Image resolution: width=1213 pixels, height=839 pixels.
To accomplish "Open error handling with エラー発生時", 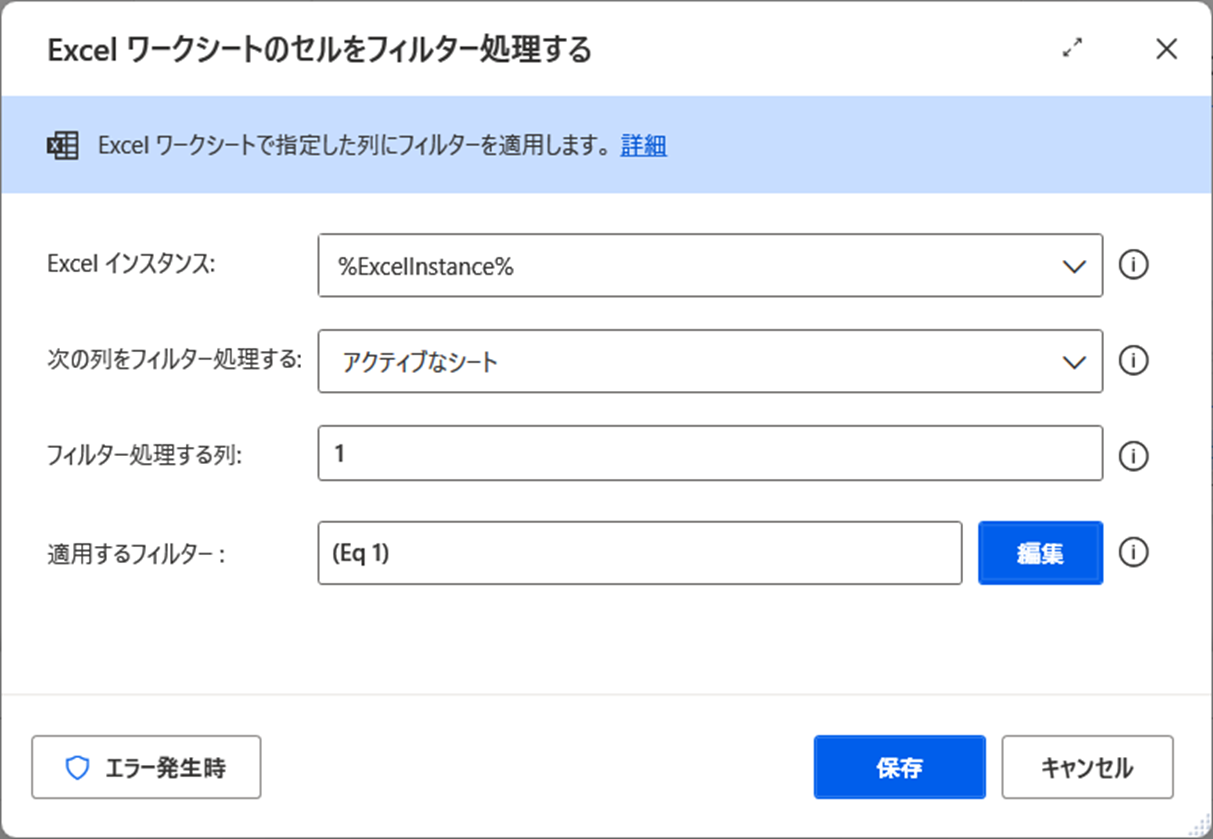I will point(146,767).
